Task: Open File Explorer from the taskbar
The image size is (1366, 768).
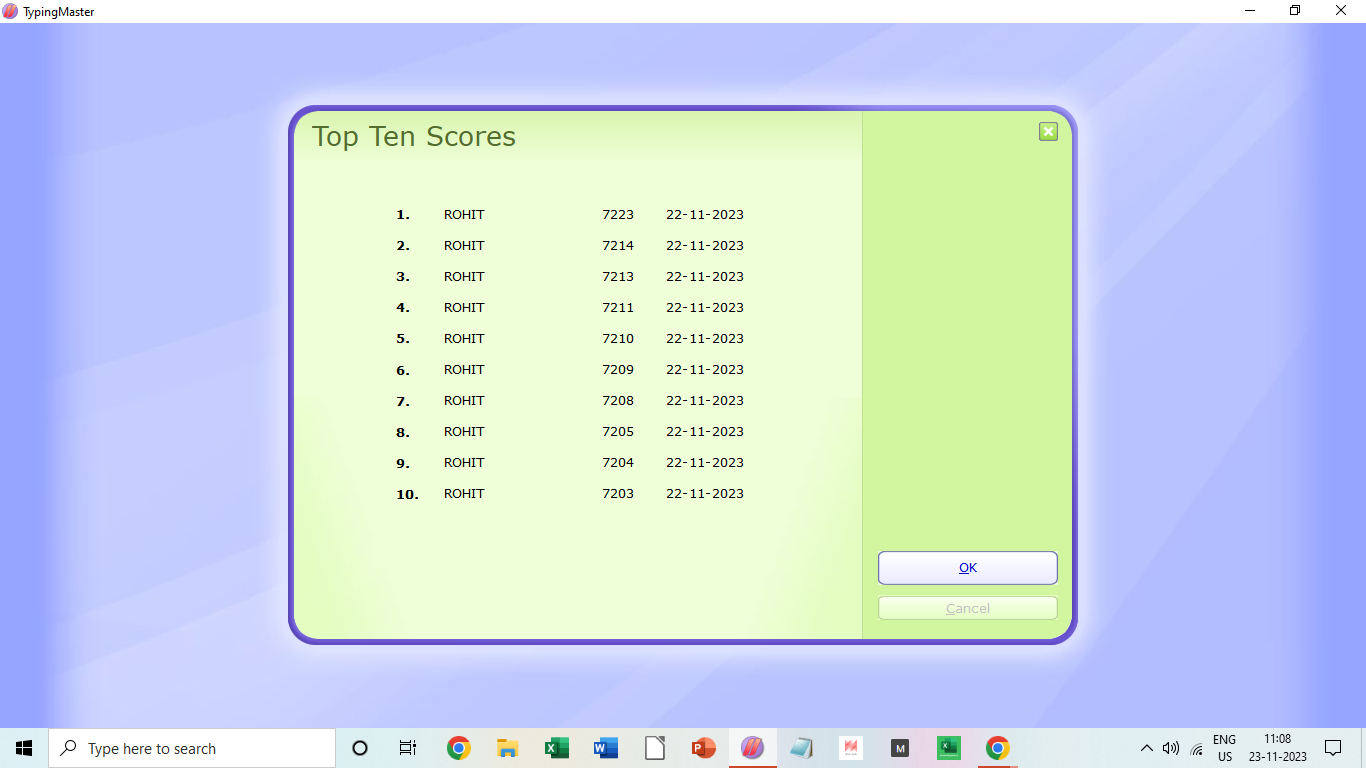Action: point(507,748)
